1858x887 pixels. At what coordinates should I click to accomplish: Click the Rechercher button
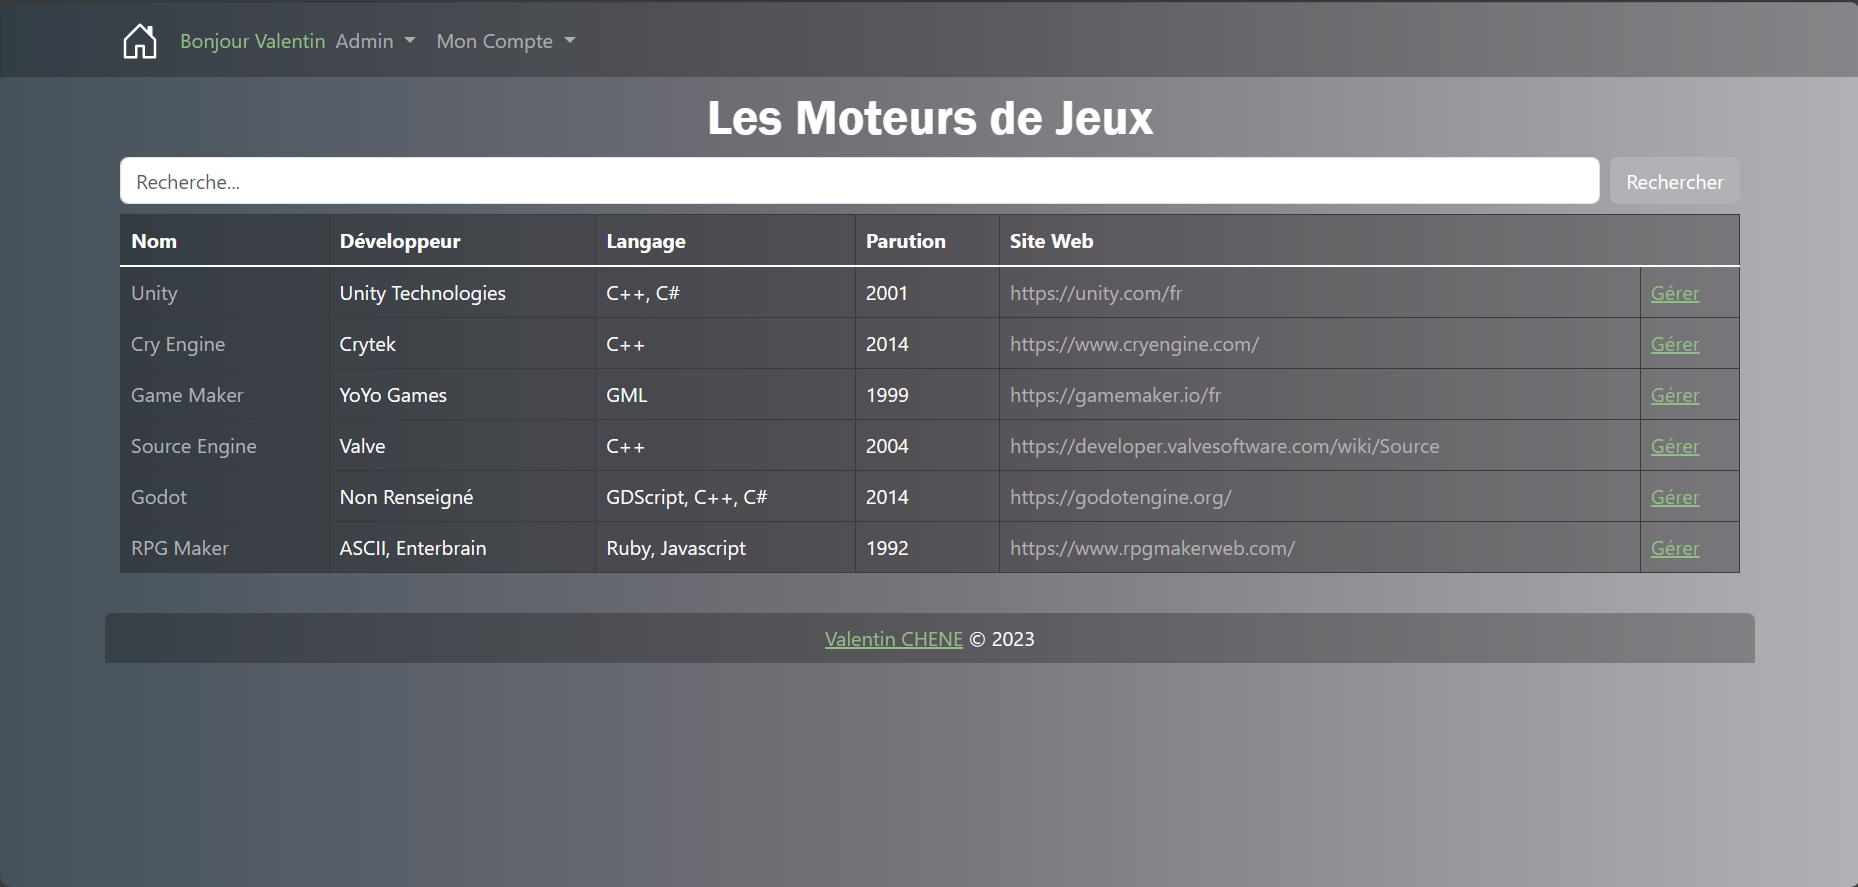point(1674,181)
